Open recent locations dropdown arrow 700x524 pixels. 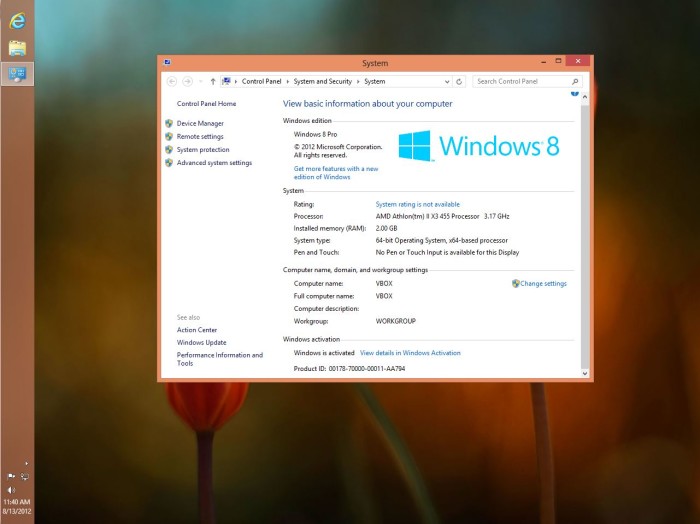pyautogui.click(x=200, y=82)
